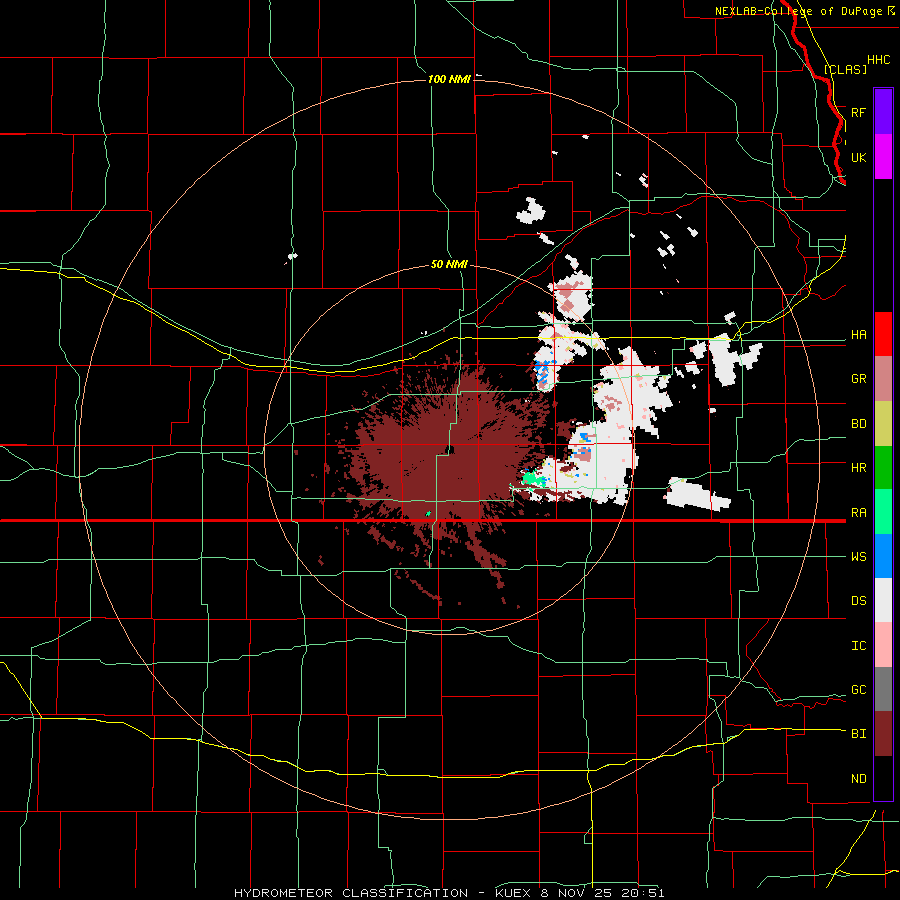The width and height of the screenshot is (900, 900).
Task: Click the BI legend label
Action: (x=858, y=734)
